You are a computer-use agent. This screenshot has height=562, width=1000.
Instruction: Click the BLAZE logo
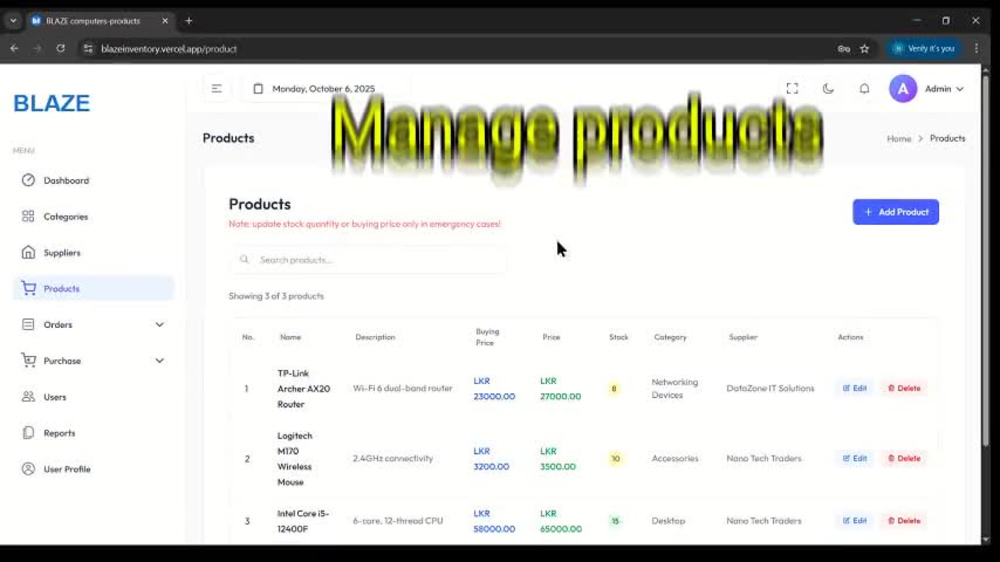tap(52, 103)
